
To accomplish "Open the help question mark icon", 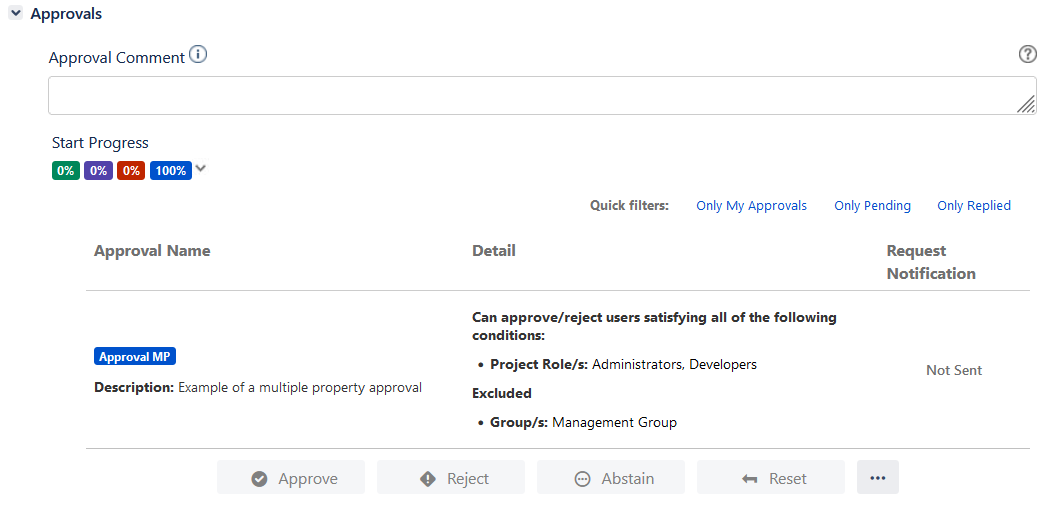I will (1027, 55).
